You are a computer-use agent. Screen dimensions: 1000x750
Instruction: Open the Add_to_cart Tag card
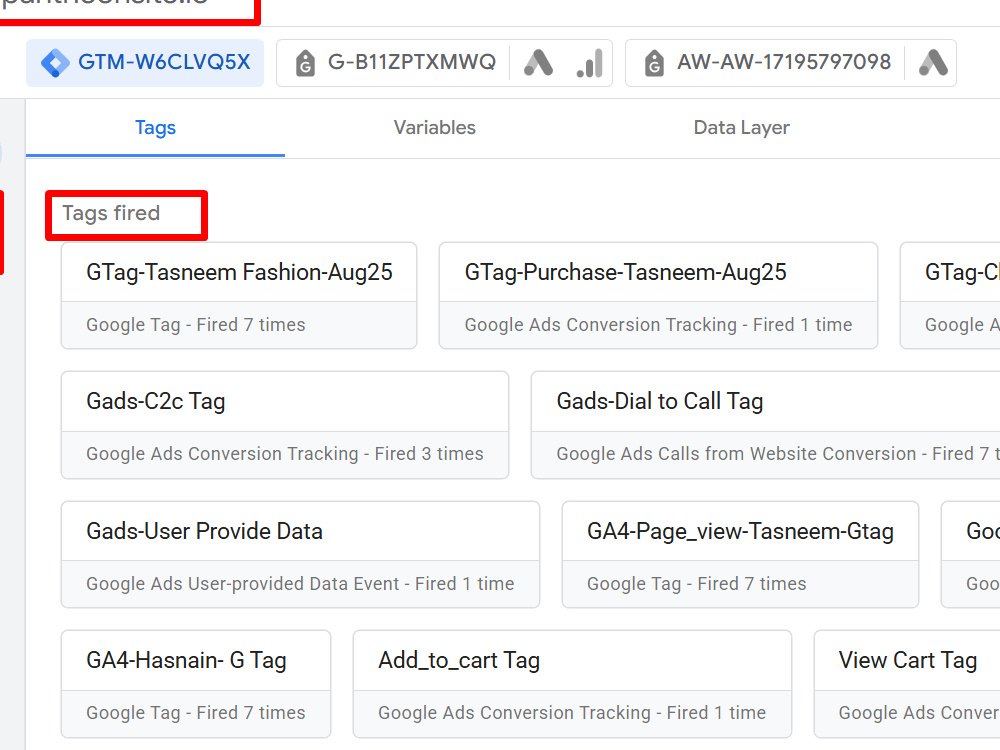pos(572,684)
